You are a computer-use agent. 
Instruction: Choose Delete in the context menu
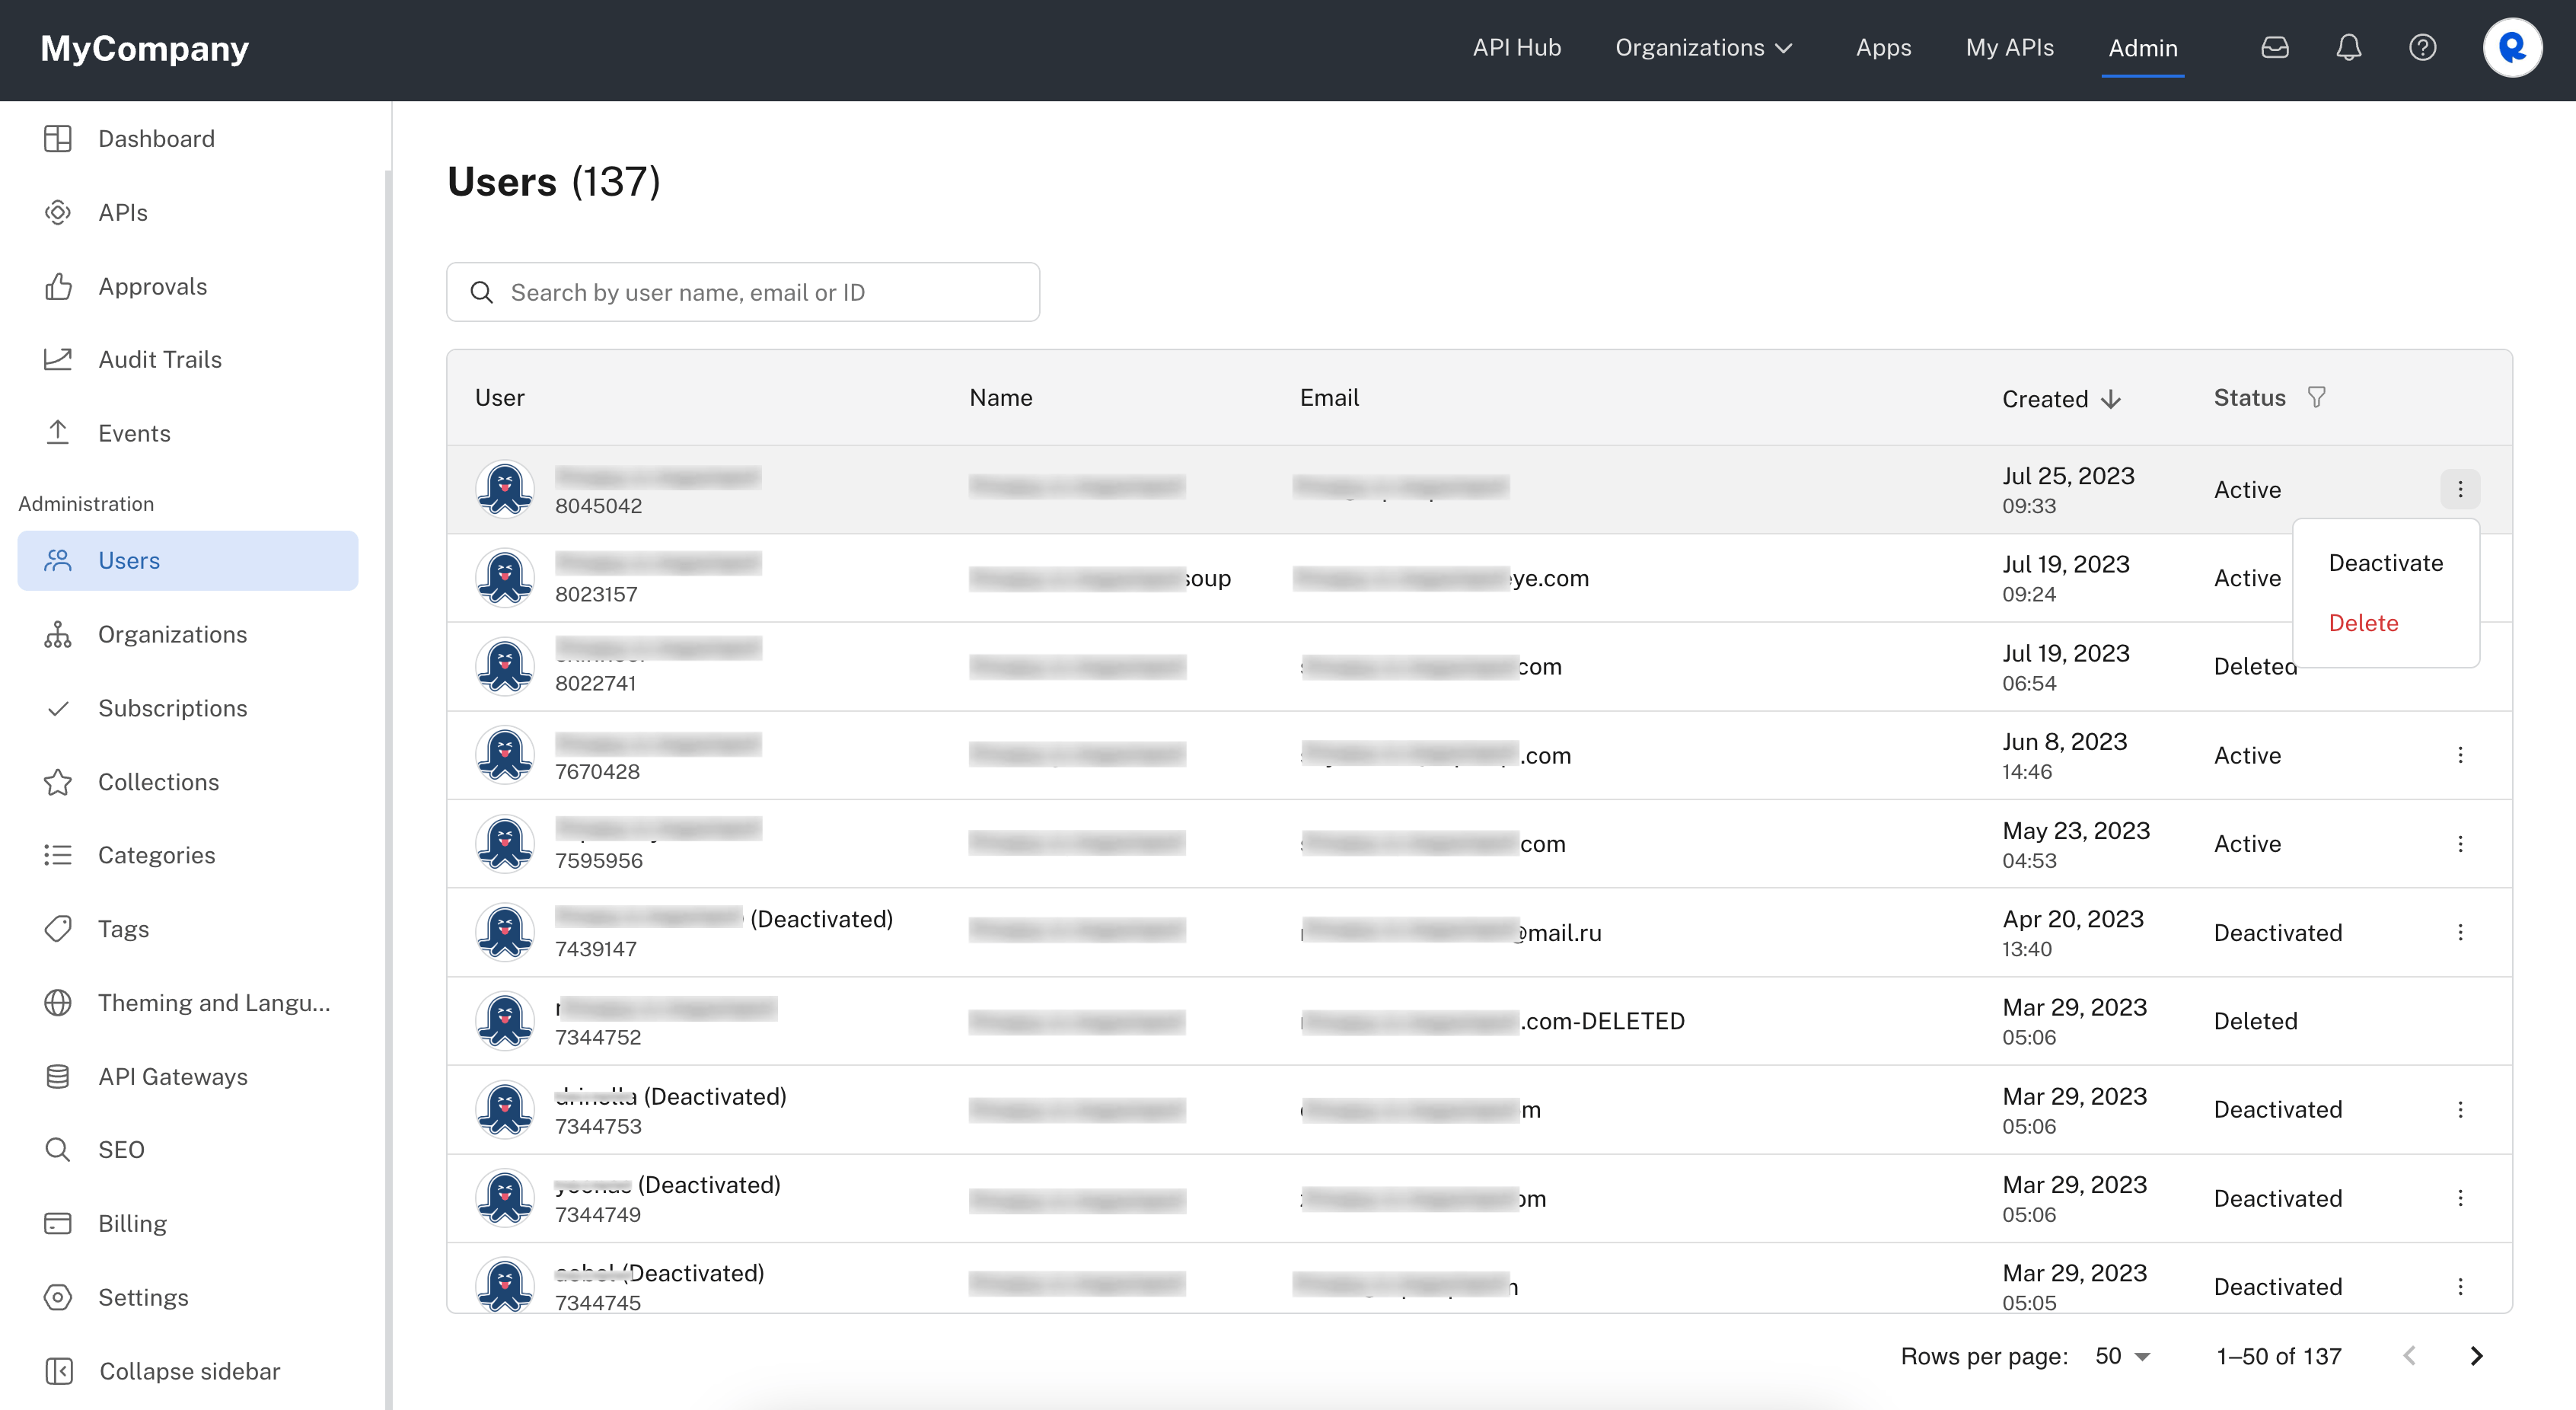(x=2363, y=622)
